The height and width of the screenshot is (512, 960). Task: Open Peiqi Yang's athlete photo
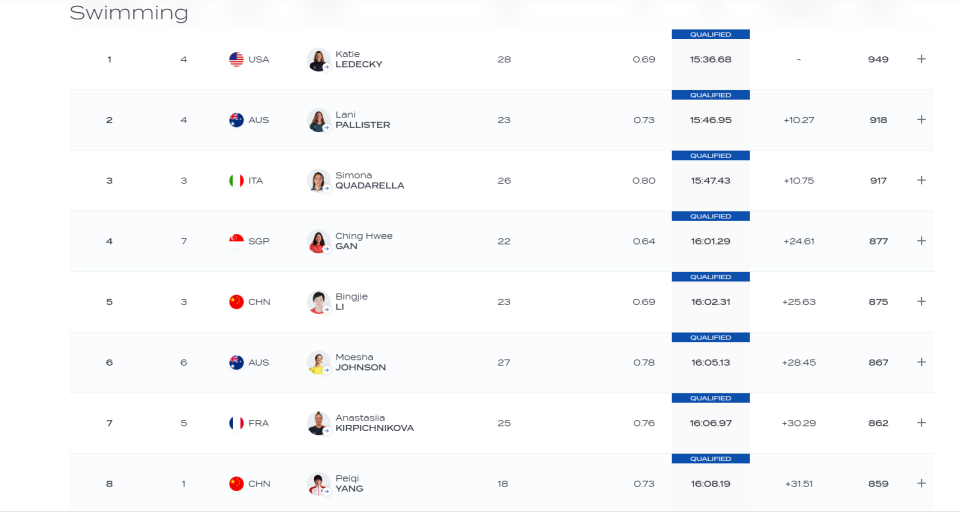click(318, 484)
